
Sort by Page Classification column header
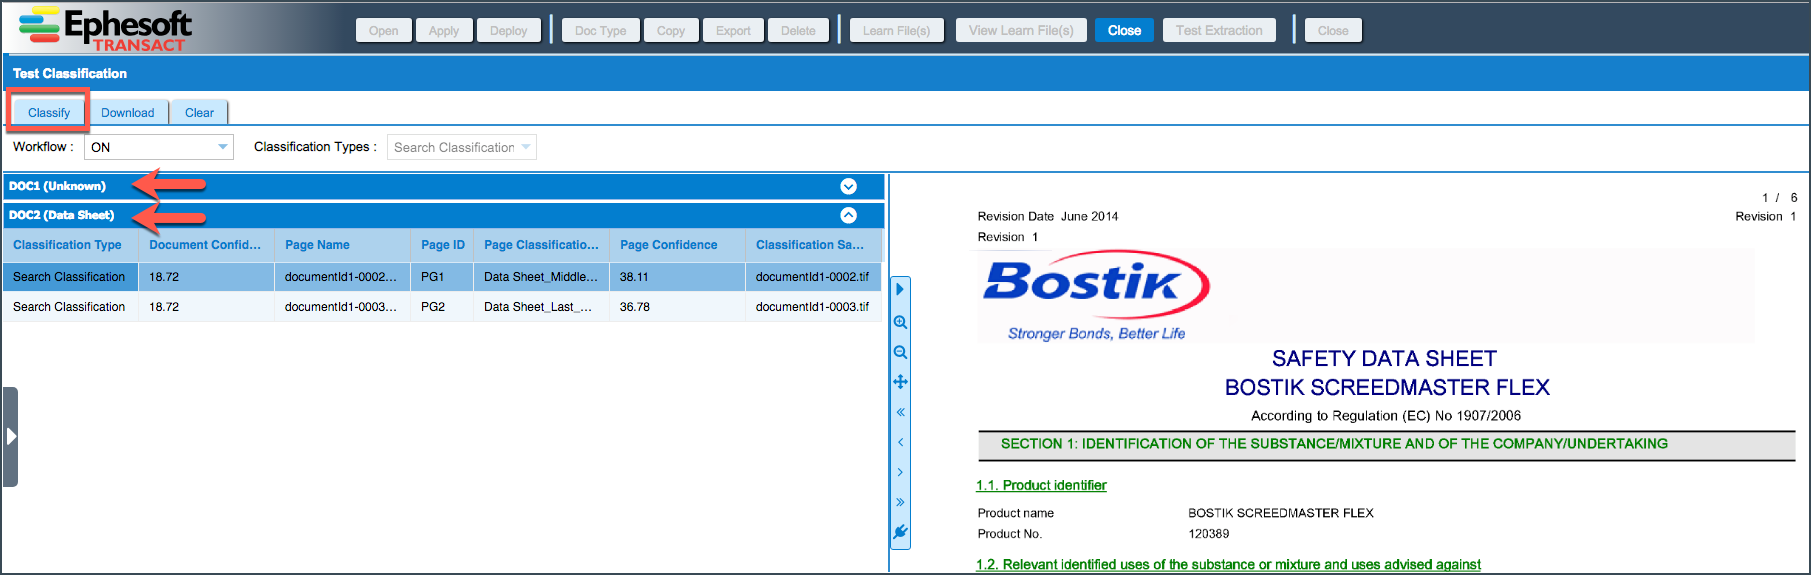click(x=541, y=245)
